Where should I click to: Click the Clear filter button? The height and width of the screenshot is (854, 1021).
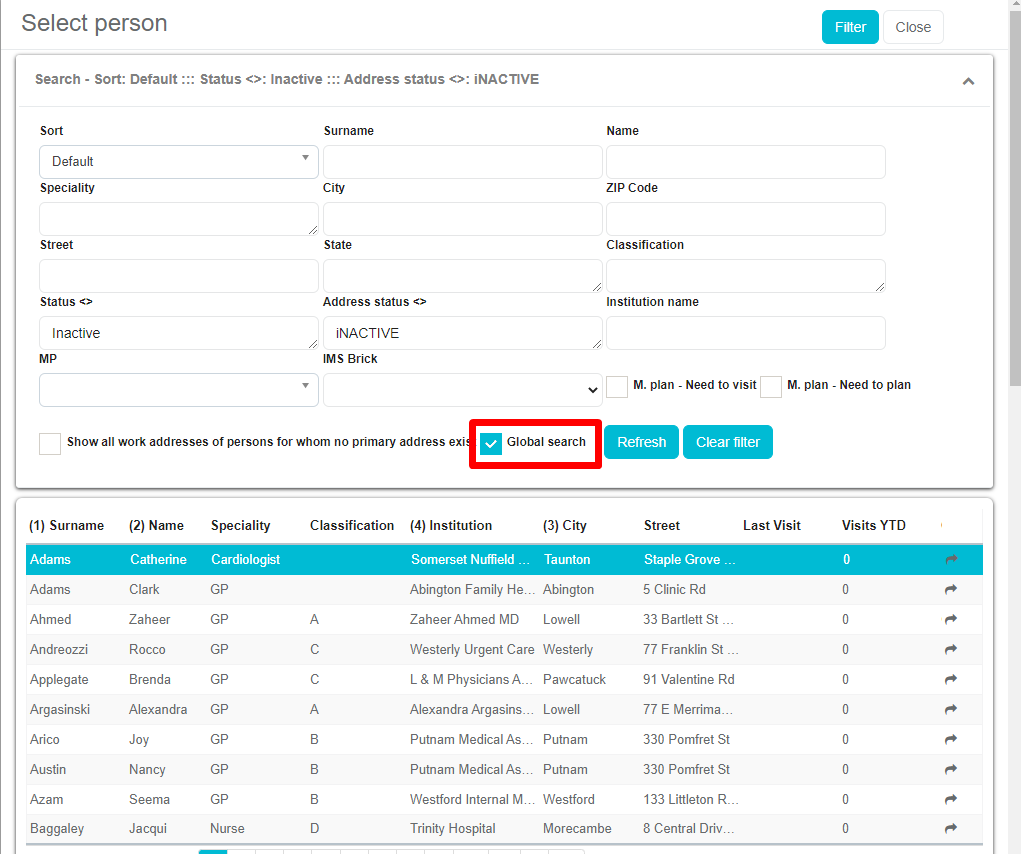727,442
